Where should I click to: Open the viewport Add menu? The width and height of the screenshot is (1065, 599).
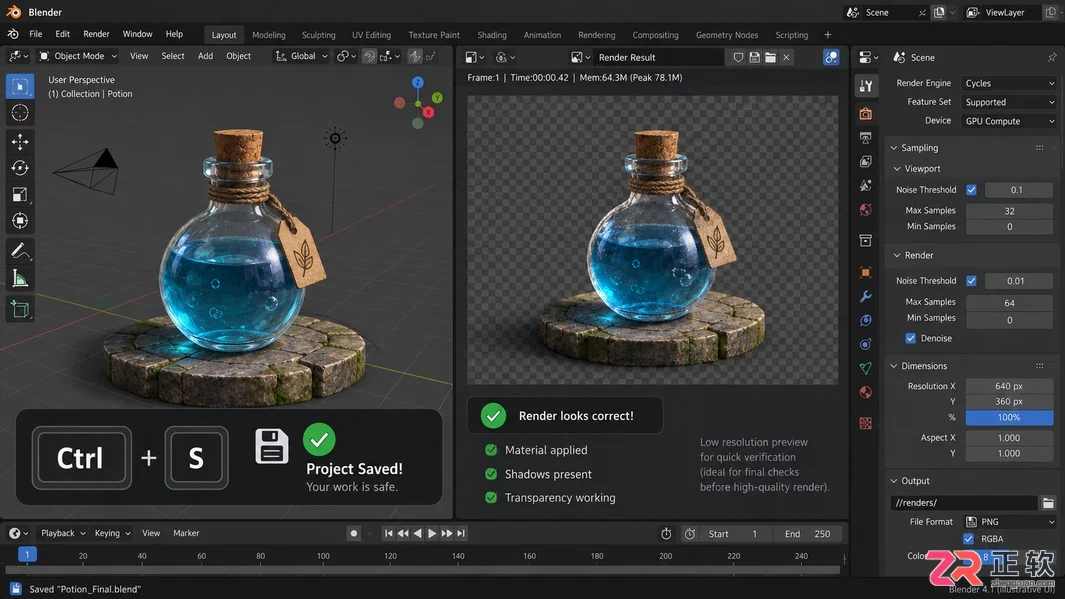tap(205, 56)
